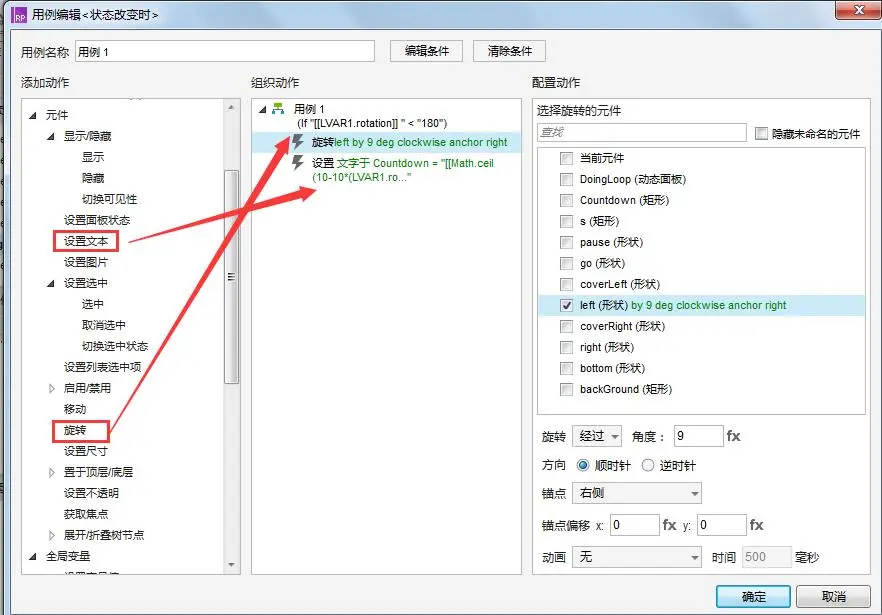Collapse the 全局变量 tree node
The height and width of the screenshot is (615, 882).
[x=33, y=556]
